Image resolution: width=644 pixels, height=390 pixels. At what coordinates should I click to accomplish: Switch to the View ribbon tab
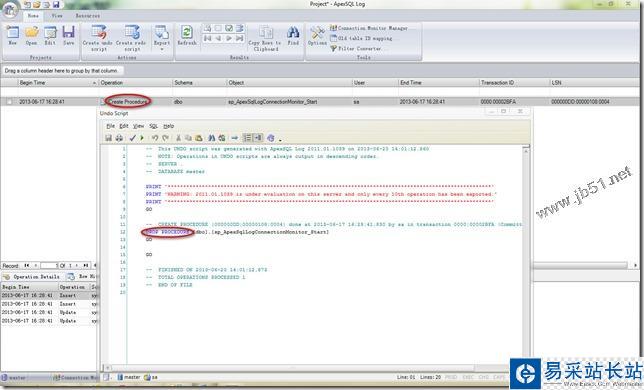pos(57,16)
